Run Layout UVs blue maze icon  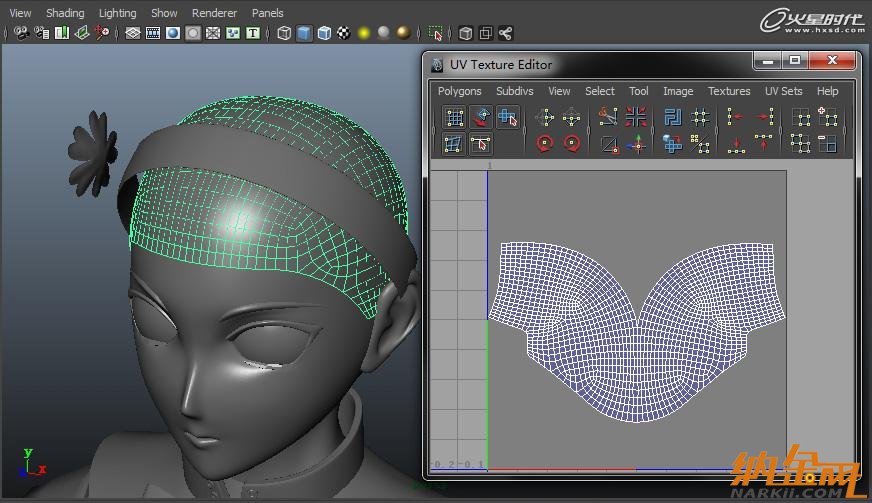click(673, 117)
